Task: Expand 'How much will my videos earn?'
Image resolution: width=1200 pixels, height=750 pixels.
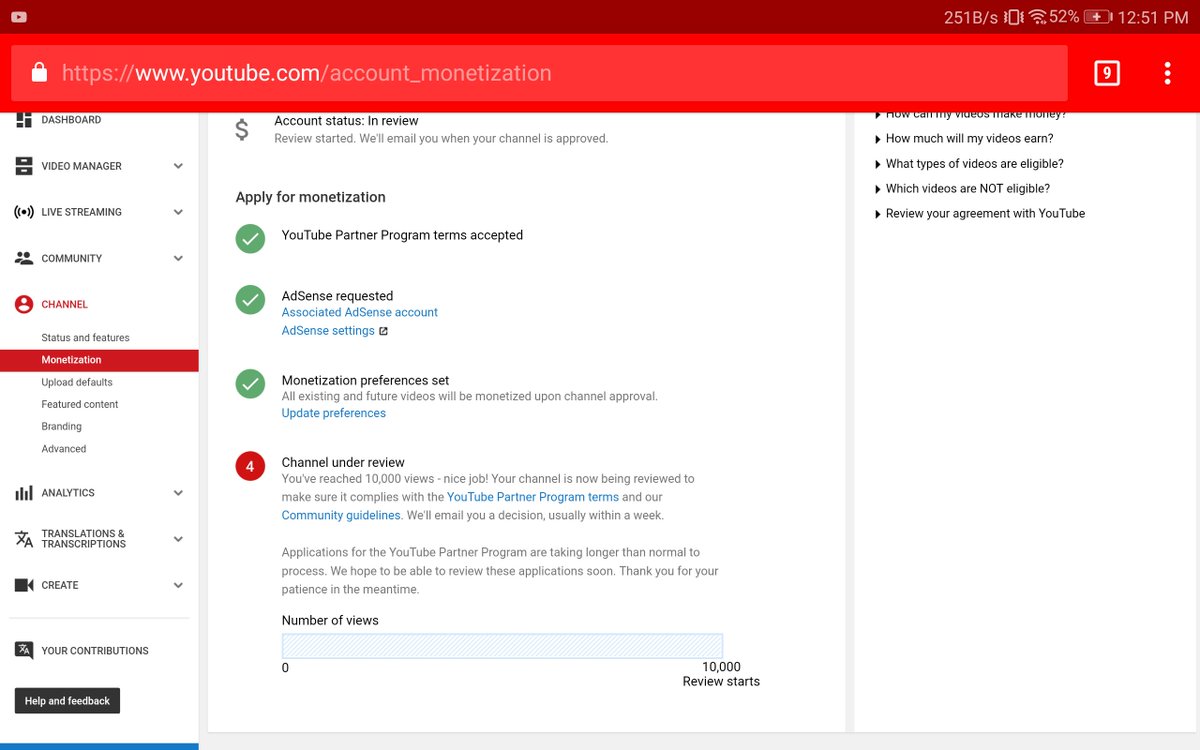Action: (965, 139)
